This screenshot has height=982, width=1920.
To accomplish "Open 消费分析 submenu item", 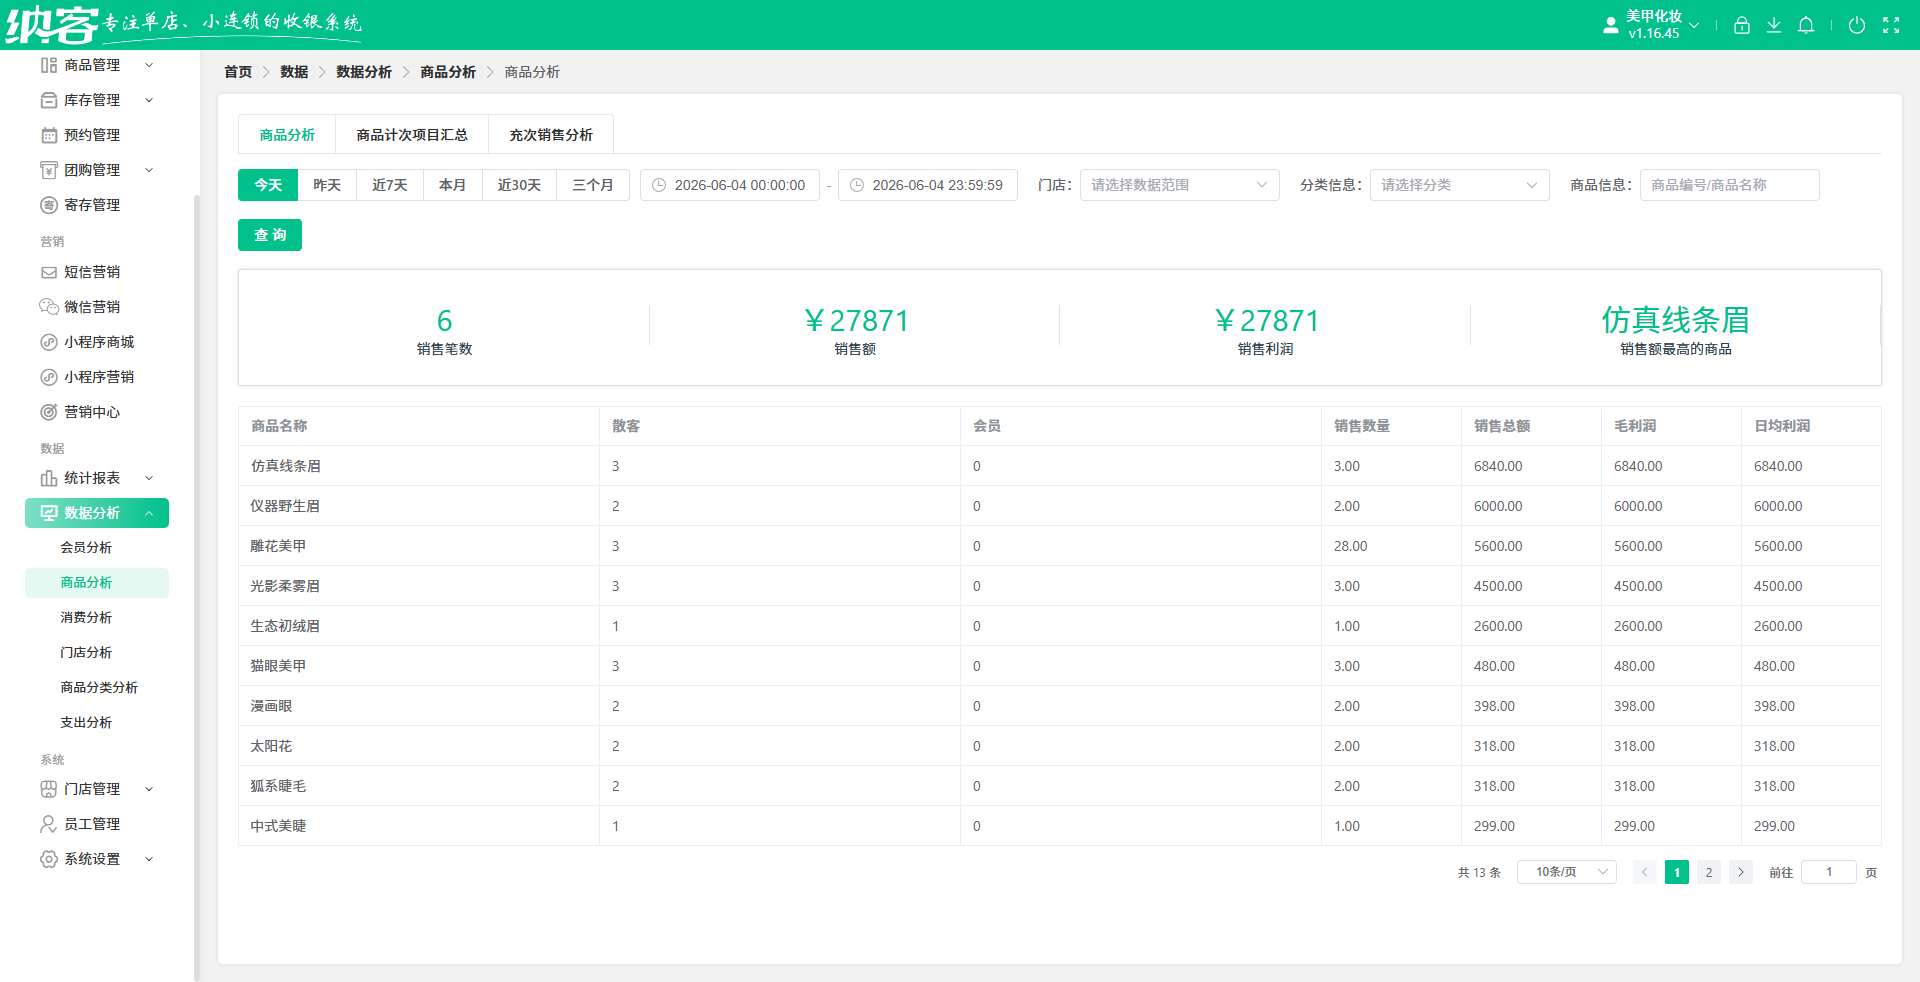I will [86, 618].
